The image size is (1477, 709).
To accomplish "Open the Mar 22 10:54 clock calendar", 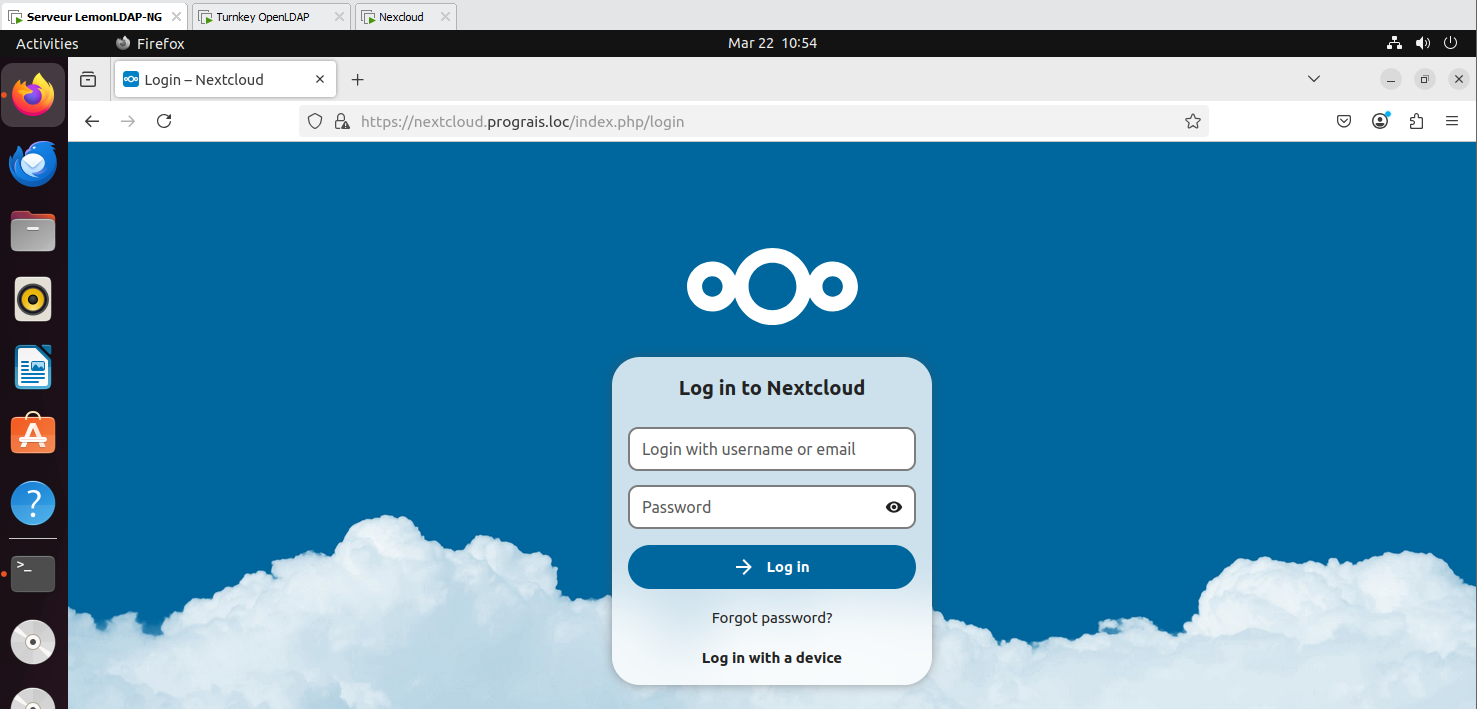I will (x=772, y=43).
